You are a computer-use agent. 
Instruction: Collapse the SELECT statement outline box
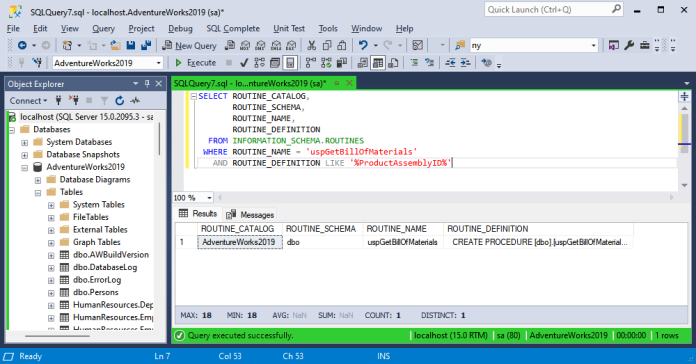point(194,96)
